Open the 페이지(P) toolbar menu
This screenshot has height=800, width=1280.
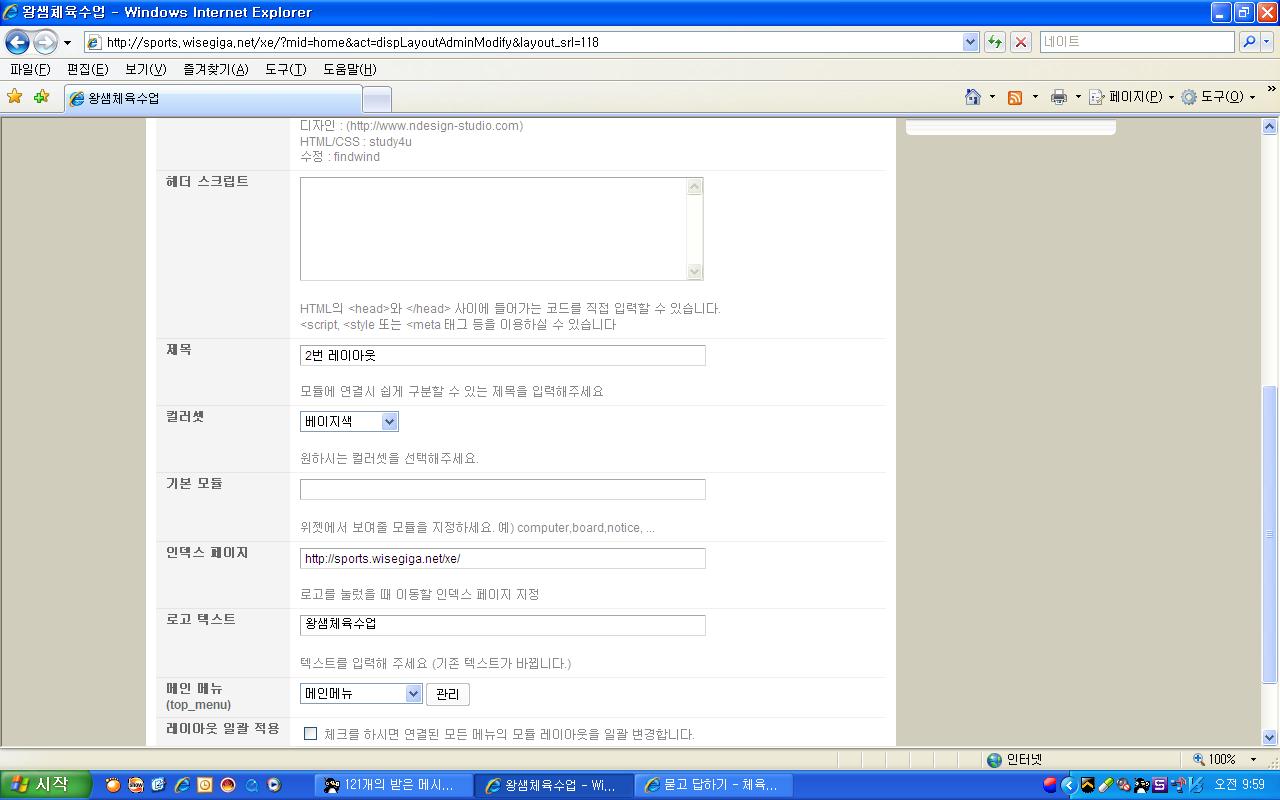pyautogui.click(x=1131, y=97)
